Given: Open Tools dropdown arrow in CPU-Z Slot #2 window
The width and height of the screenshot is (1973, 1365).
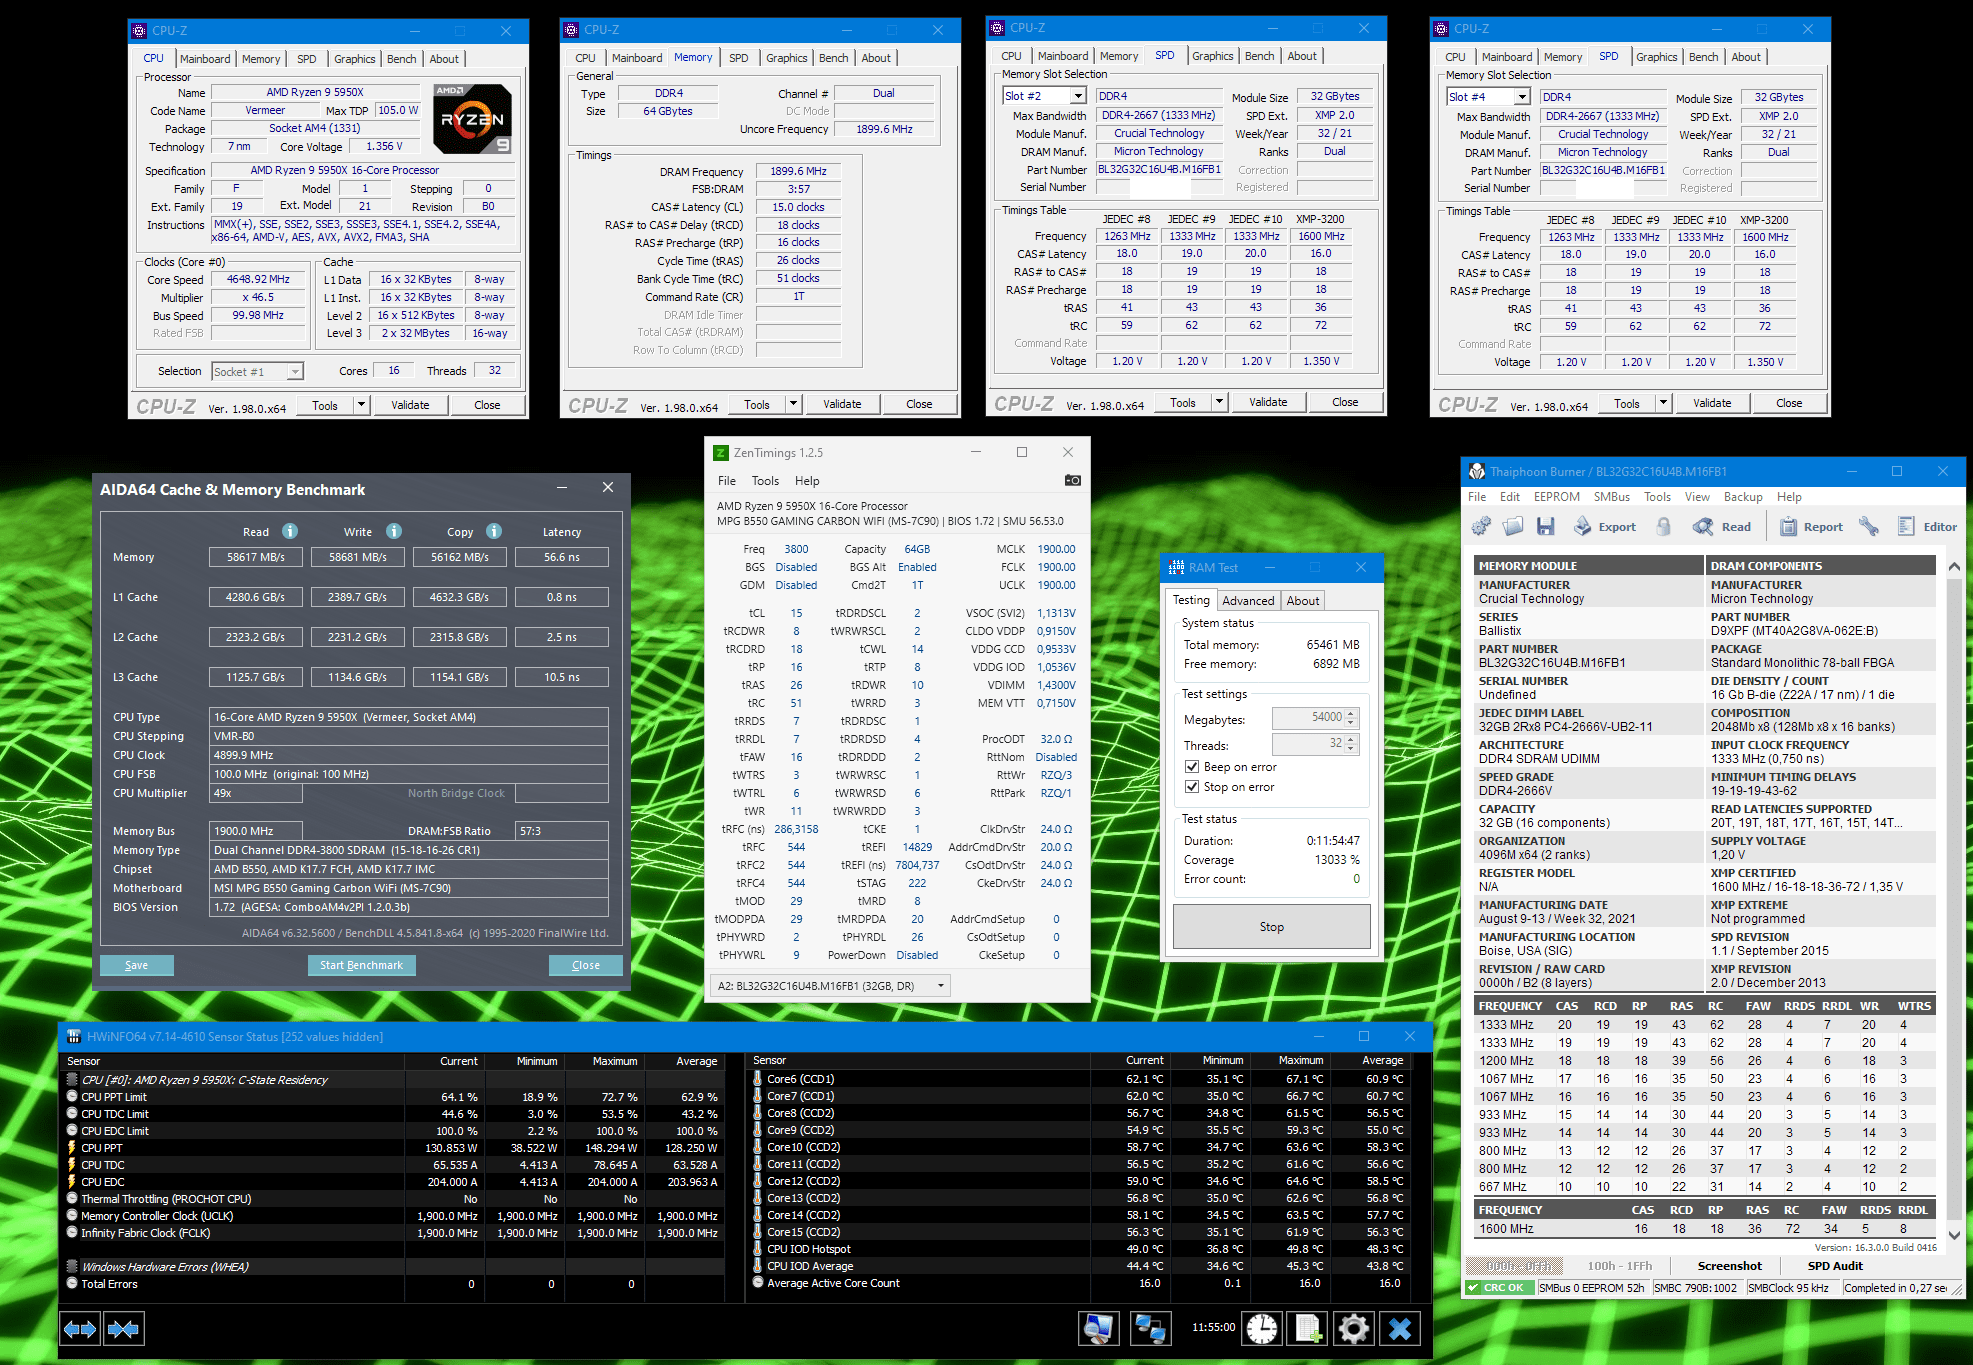Looking at the screenshot, I should pyautogui.click(x=1220, y=402).
